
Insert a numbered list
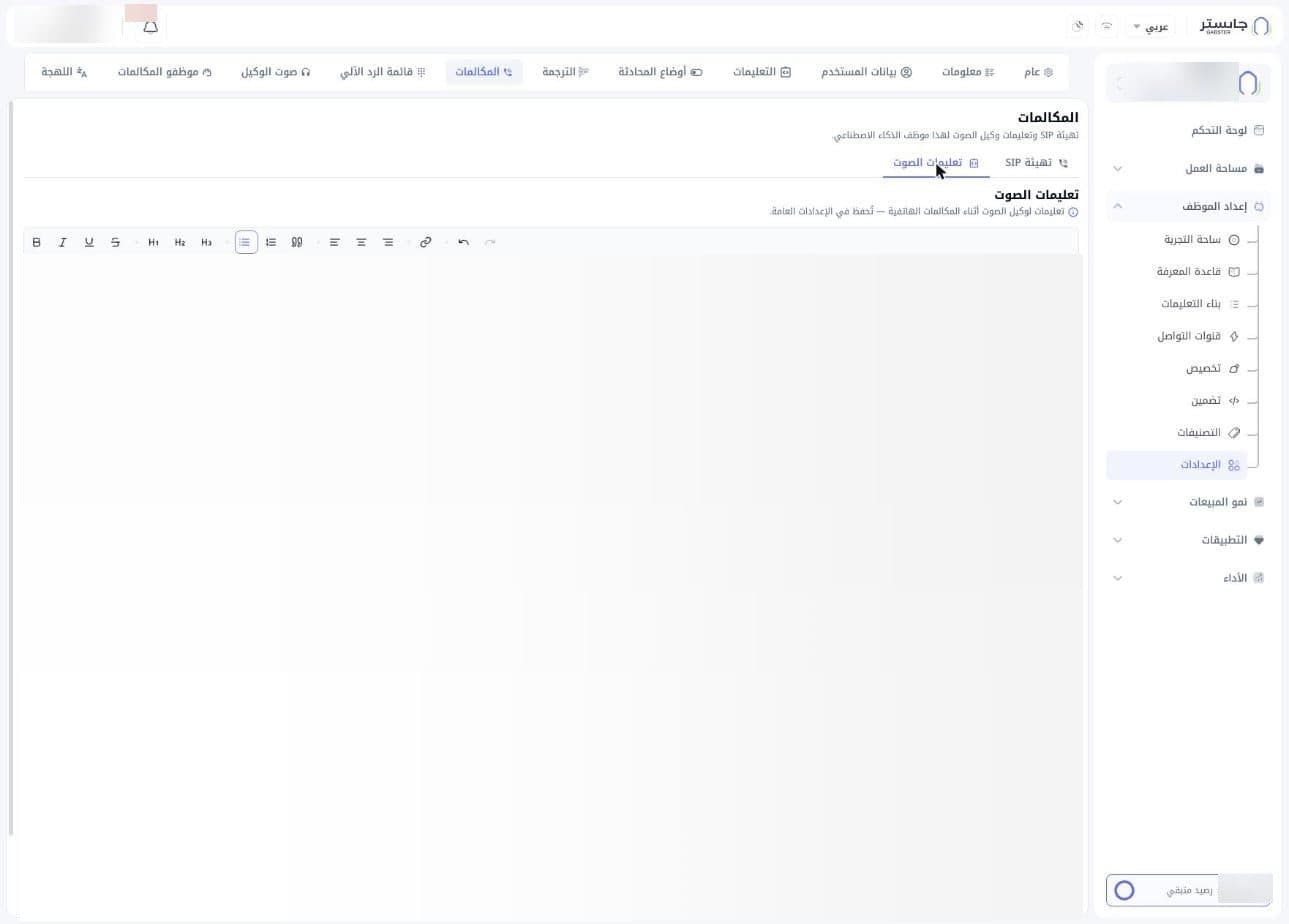click(x=271, y=242)
